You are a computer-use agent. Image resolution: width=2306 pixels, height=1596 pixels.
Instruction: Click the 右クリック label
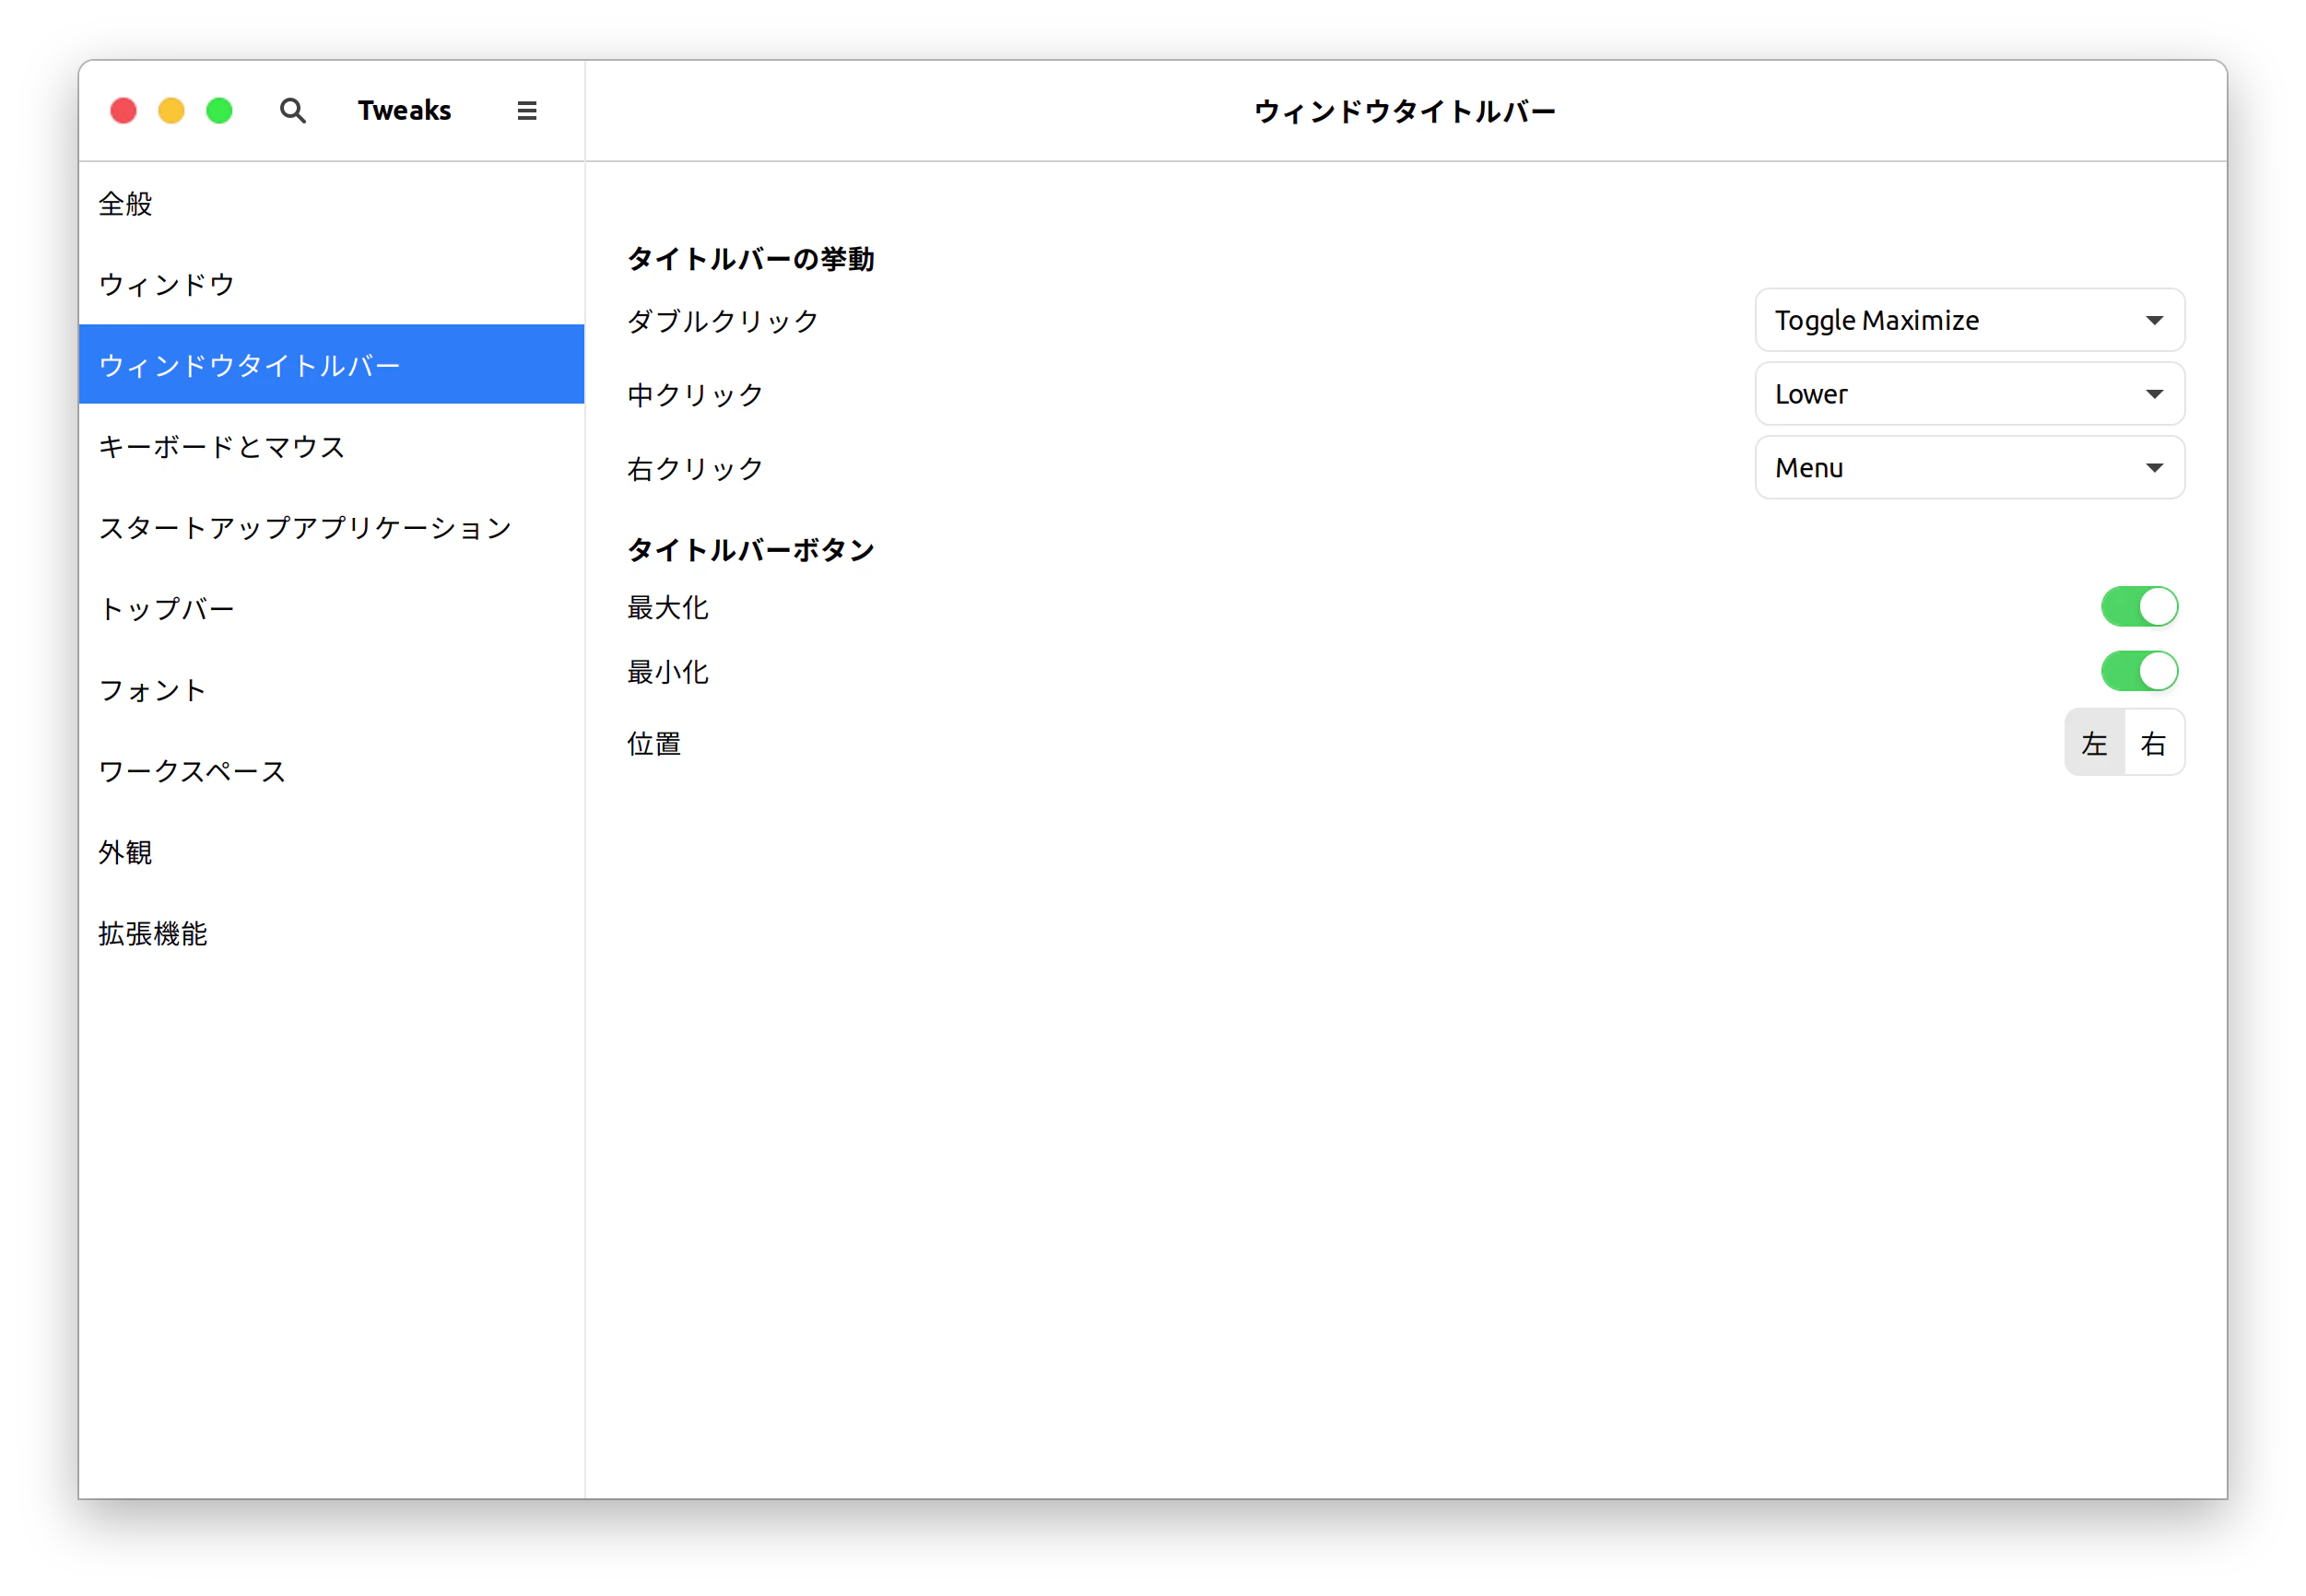(695, 469)
